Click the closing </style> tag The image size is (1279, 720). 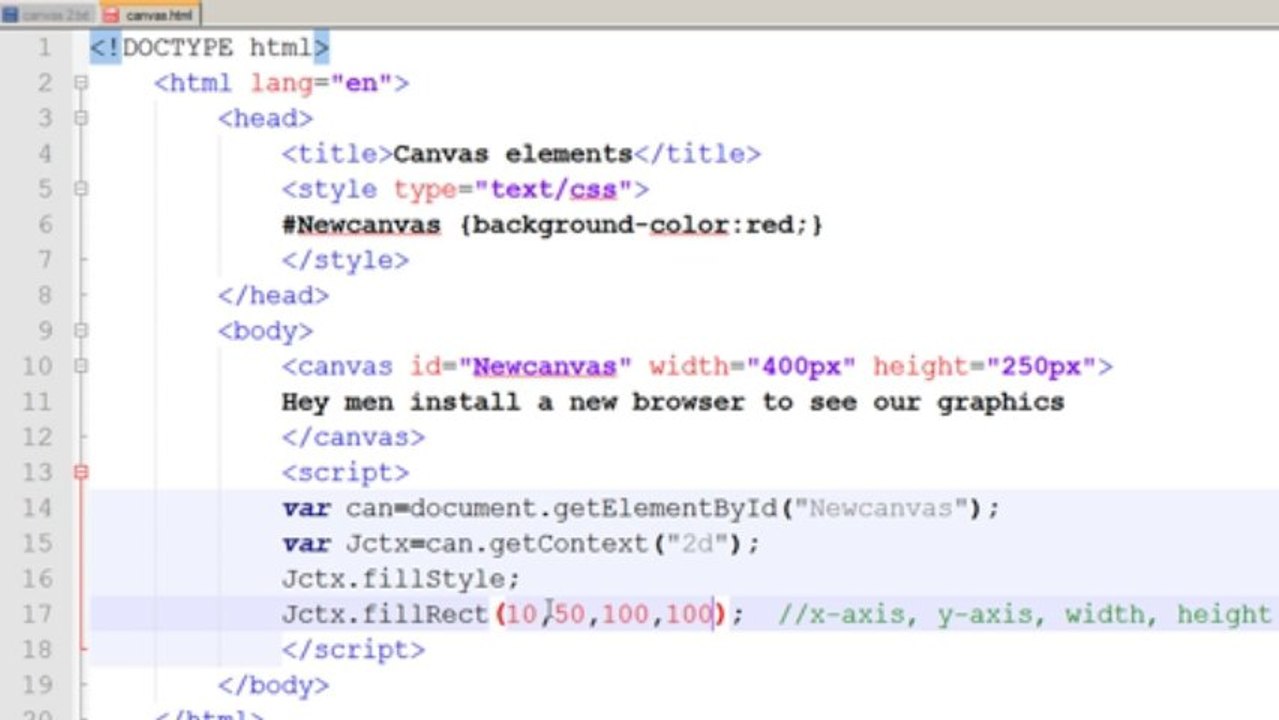click(345, 260)
